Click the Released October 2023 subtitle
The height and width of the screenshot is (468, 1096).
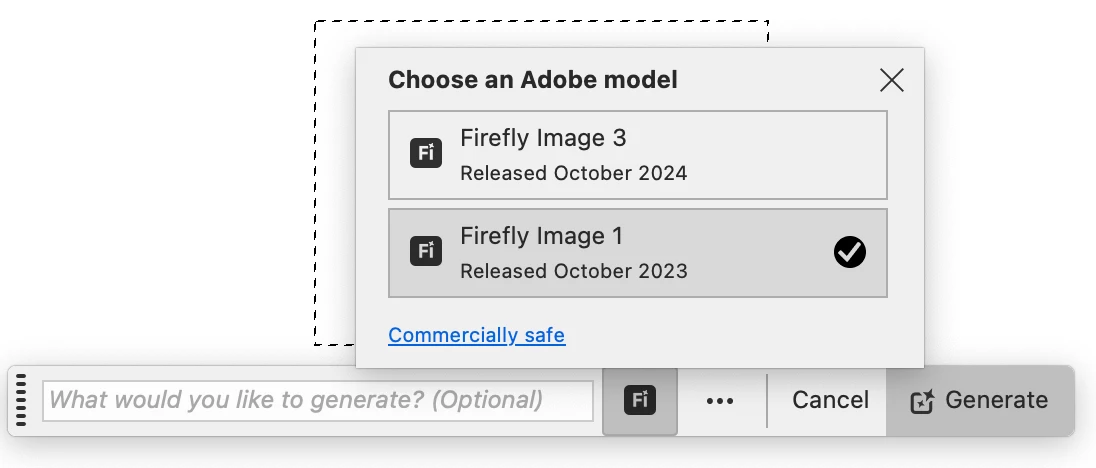(573, 271)
